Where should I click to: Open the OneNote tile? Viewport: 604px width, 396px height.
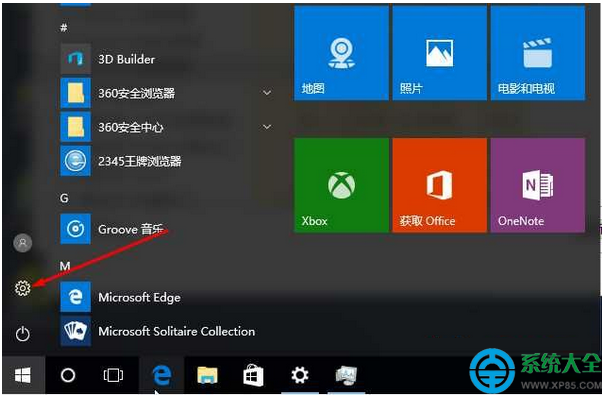pos(538,185)
